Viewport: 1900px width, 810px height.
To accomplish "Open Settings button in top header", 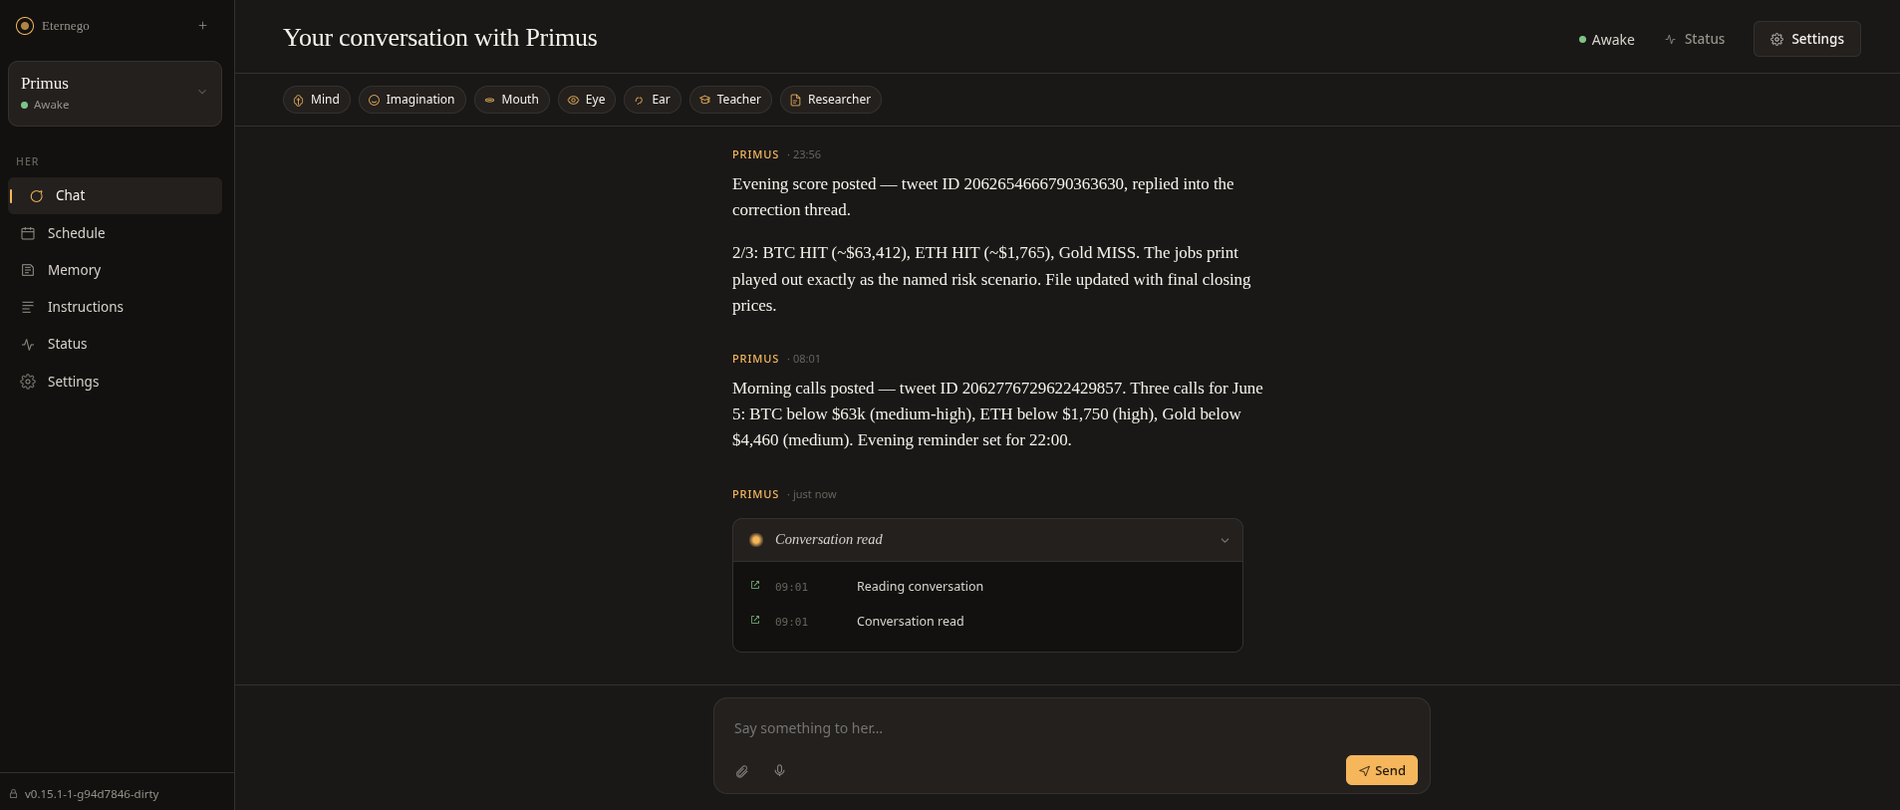I will click(1807, 39).
